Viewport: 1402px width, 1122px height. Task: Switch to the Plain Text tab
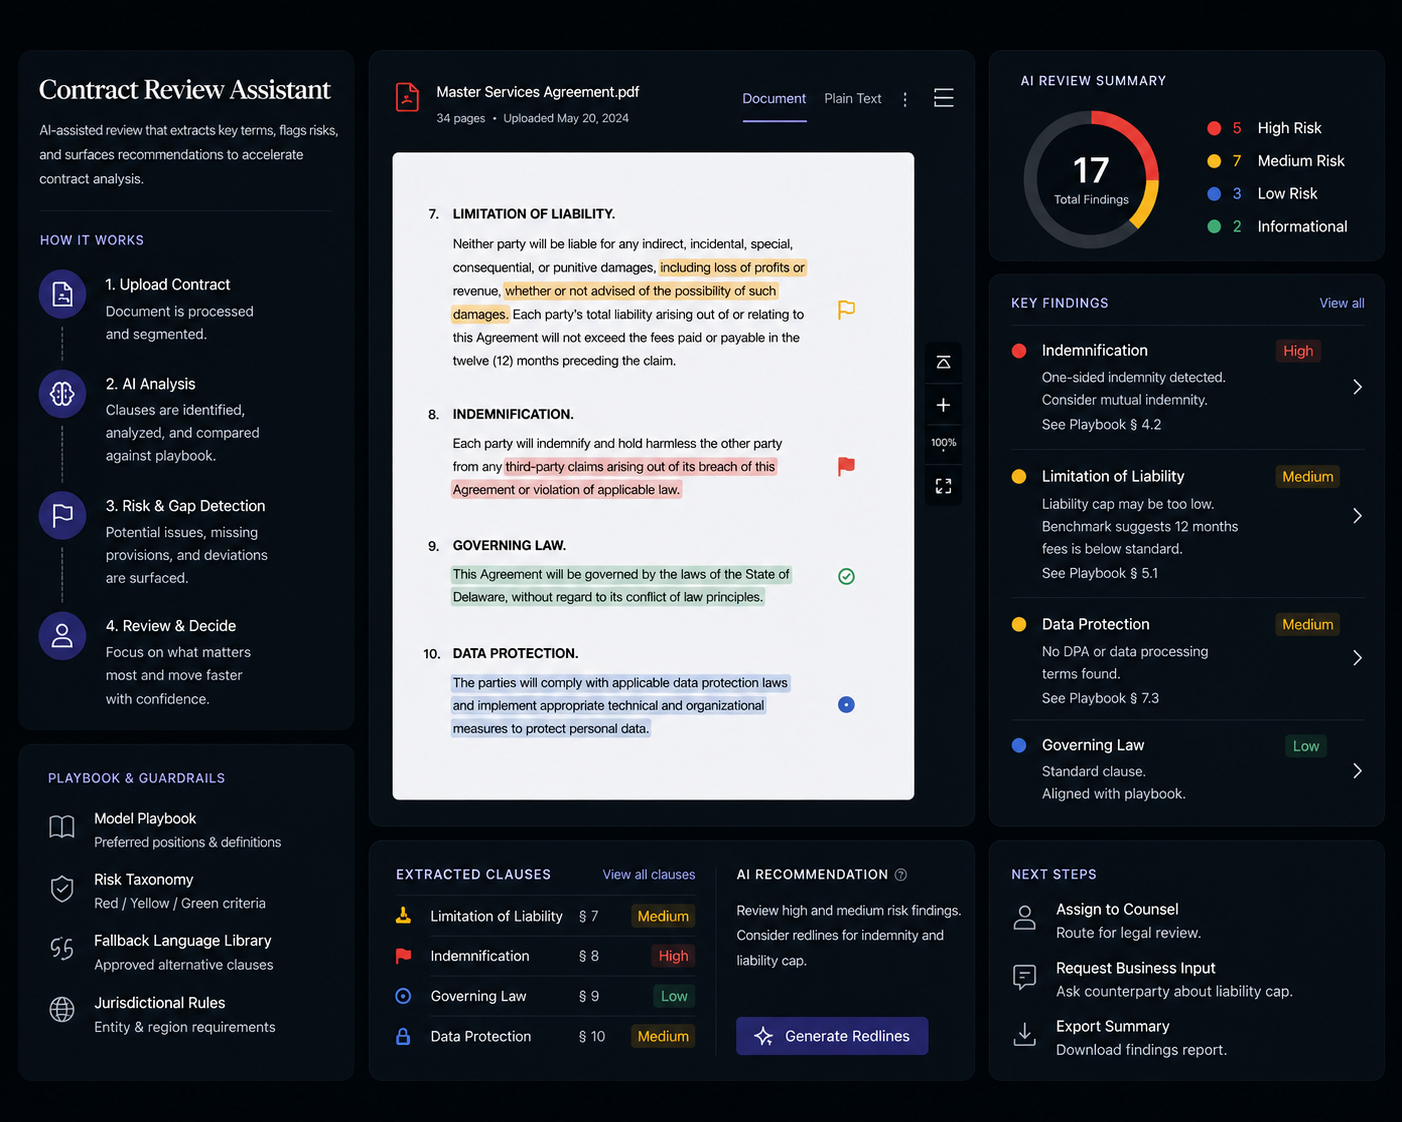tap(853, 99)
